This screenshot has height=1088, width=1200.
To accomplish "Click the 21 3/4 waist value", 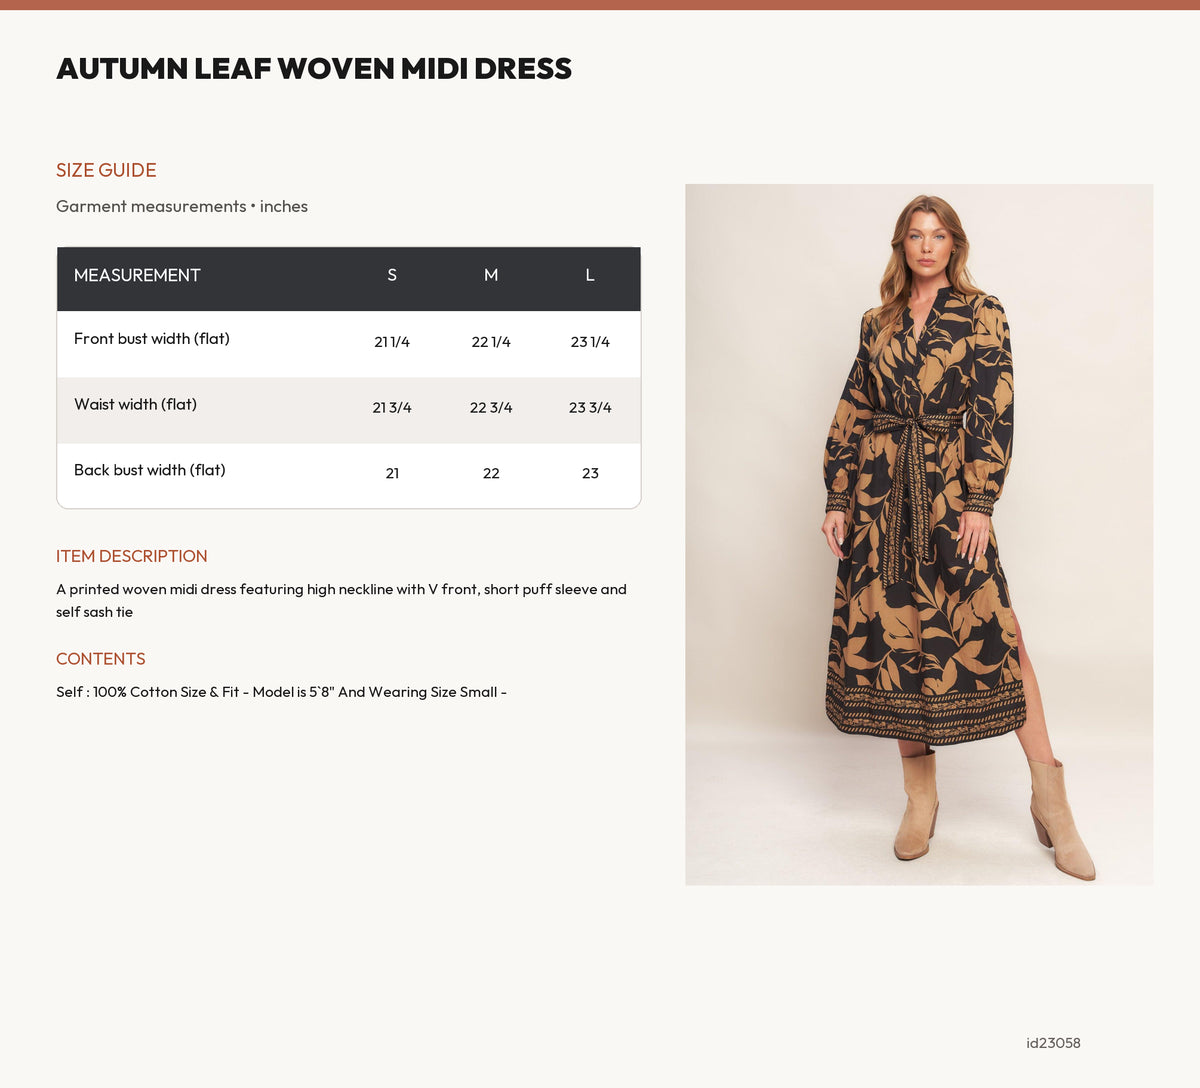I will (392, 408).
